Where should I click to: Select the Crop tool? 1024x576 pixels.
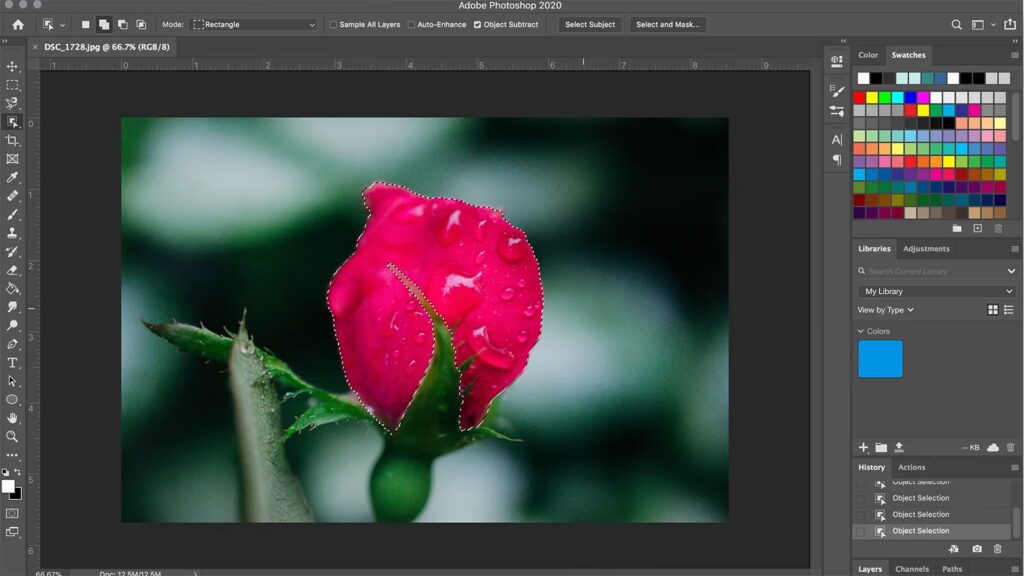(x=12, y=141)
